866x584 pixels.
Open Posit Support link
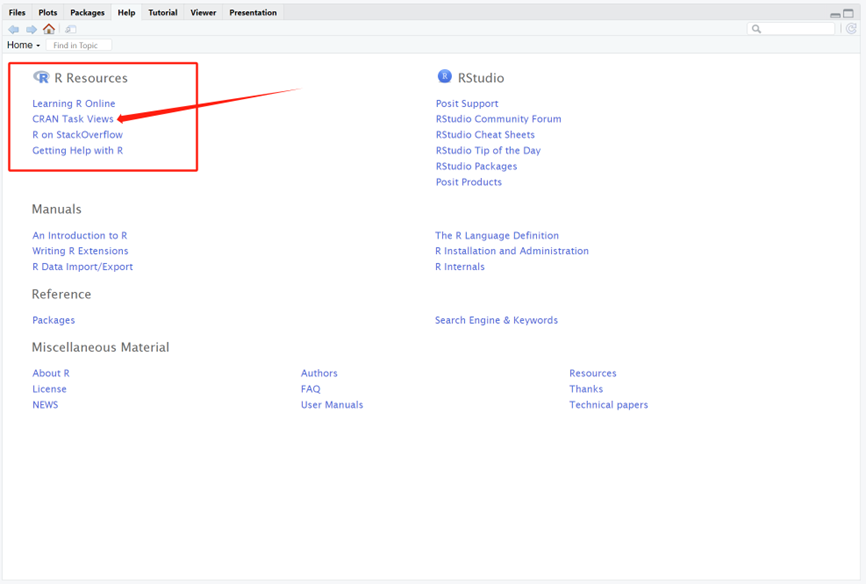tap(467, 103)
